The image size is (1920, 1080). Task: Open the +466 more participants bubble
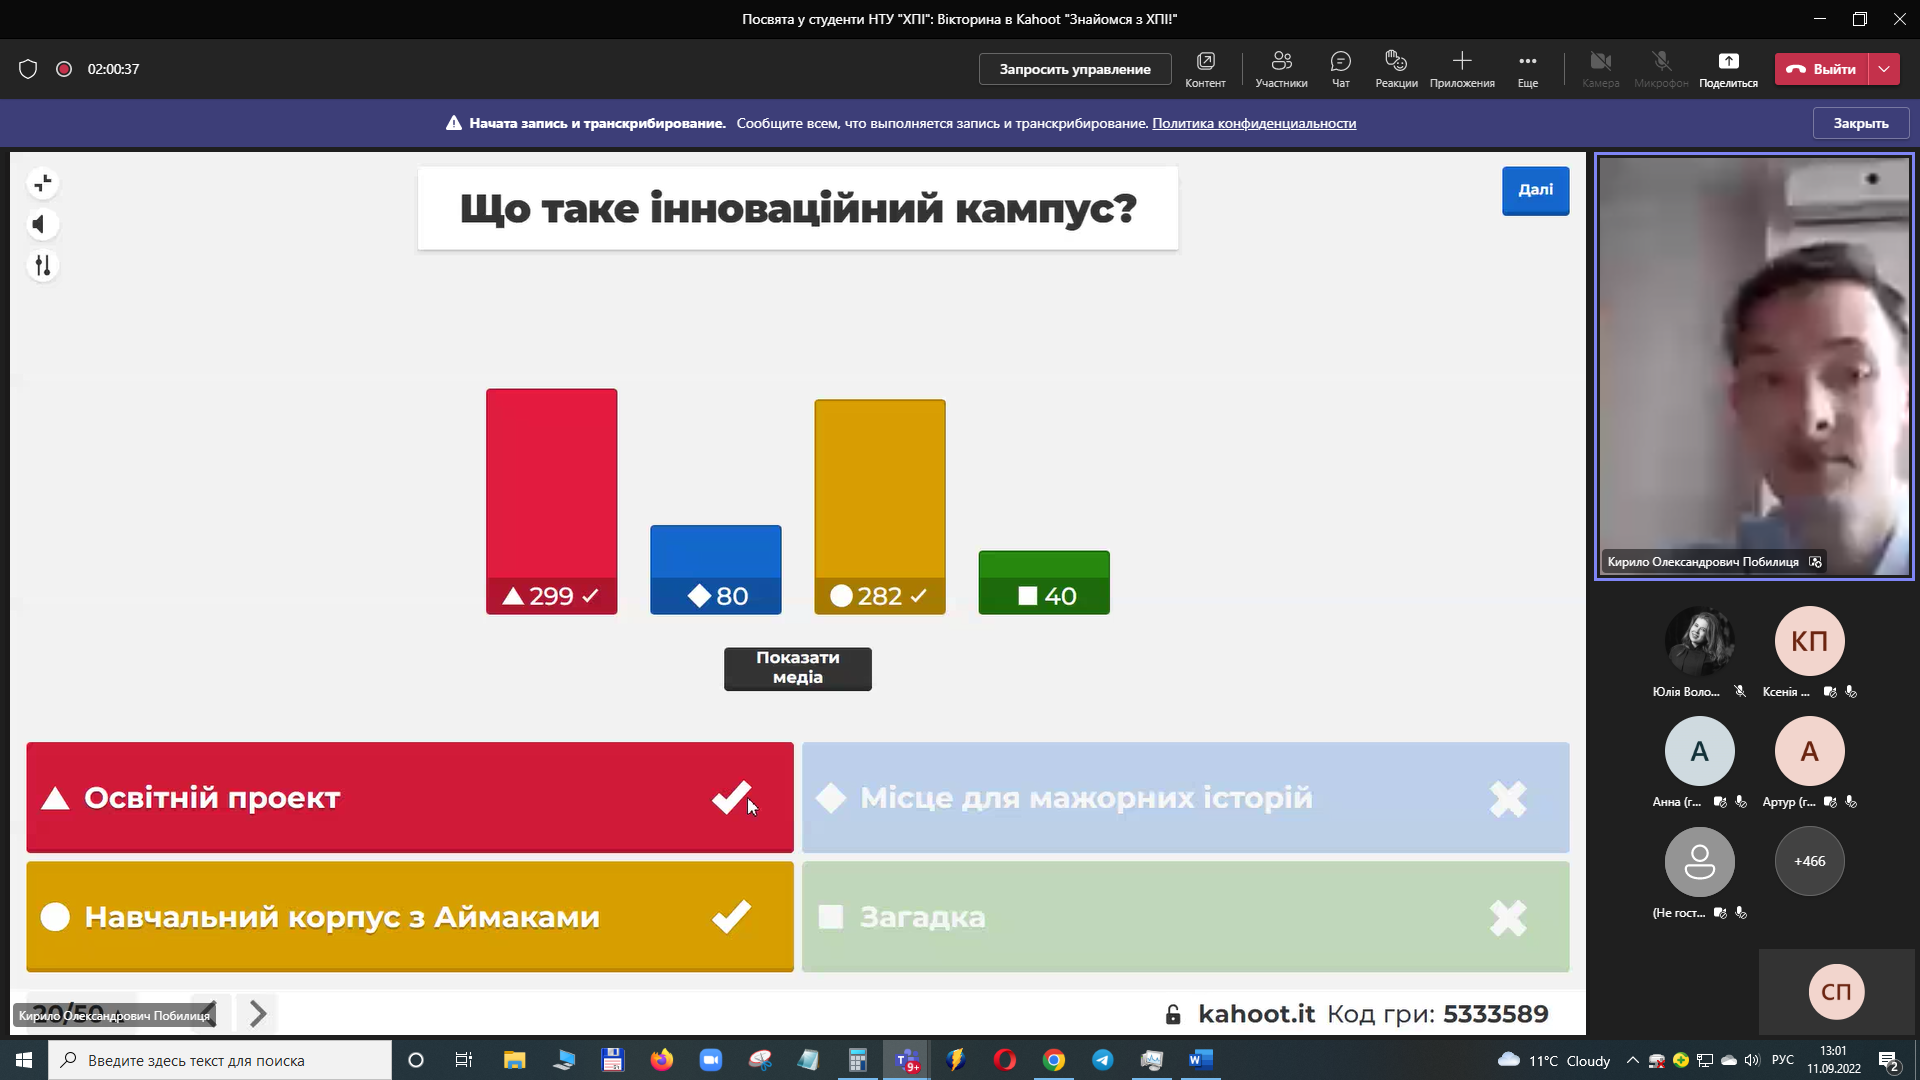(x=1809, y=861)
